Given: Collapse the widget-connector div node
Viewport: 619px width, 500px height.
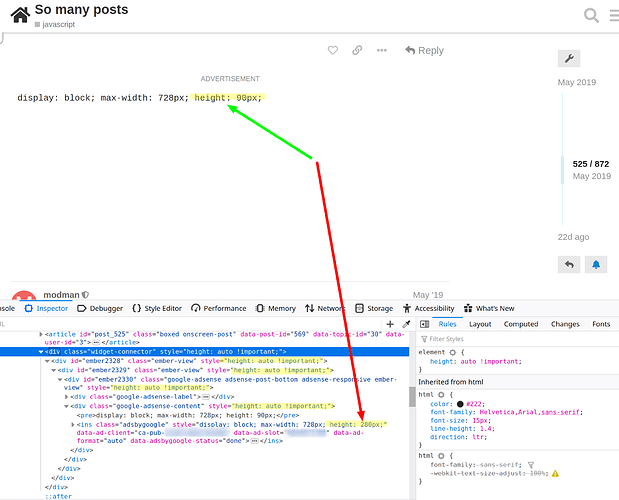Looking at the screenshot, I should [41, 352].
